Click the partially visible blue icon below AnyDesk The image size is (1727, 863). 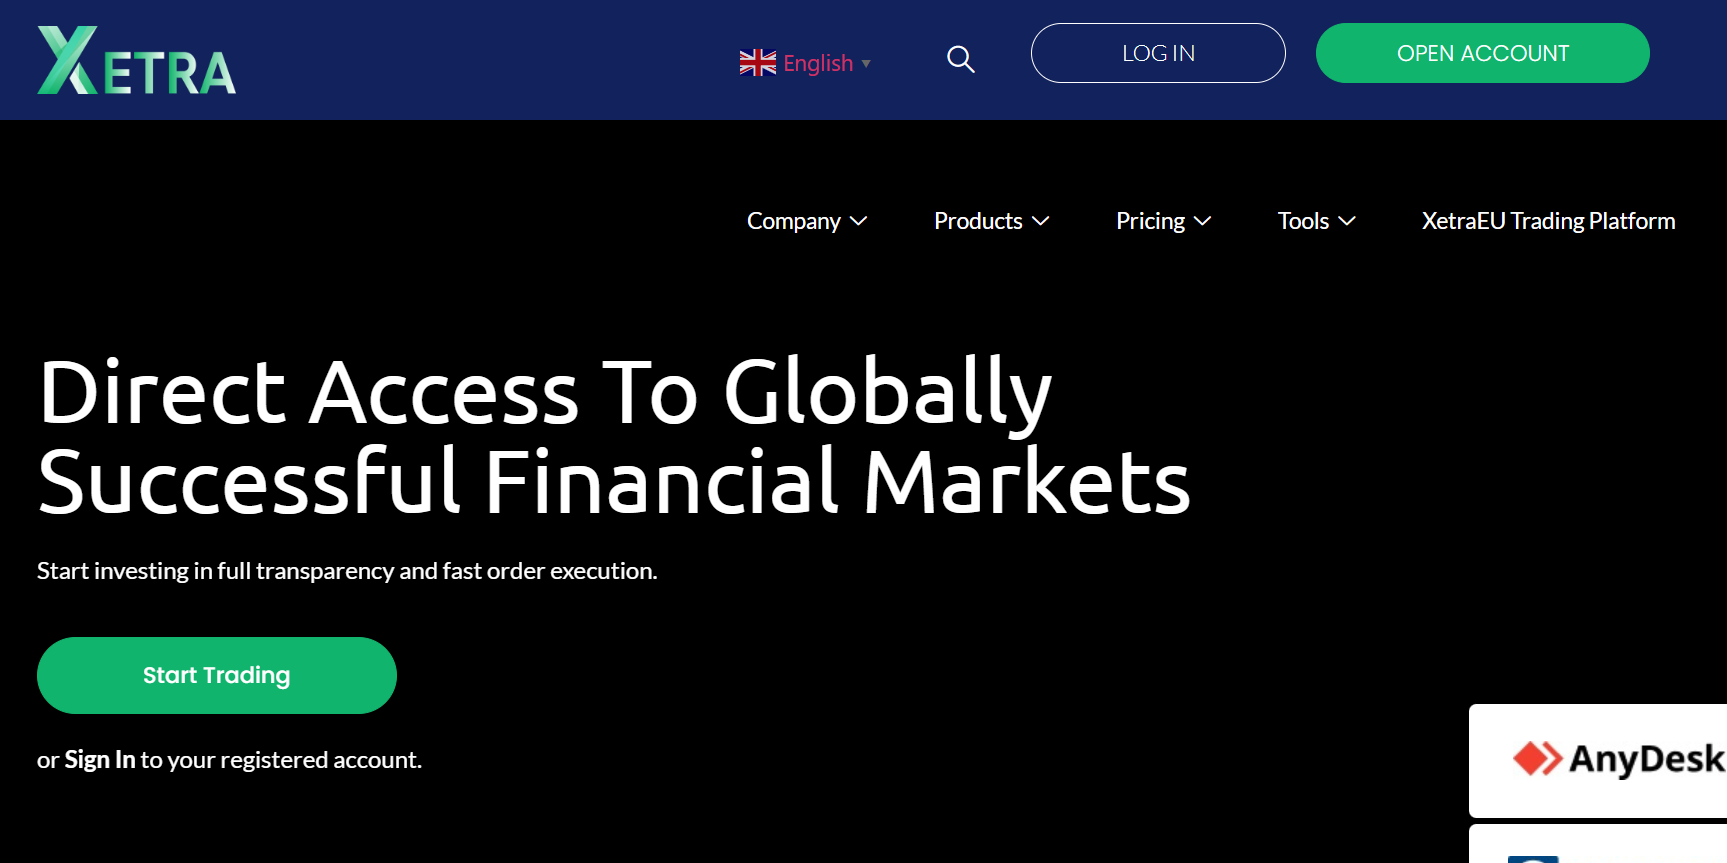1533,857
